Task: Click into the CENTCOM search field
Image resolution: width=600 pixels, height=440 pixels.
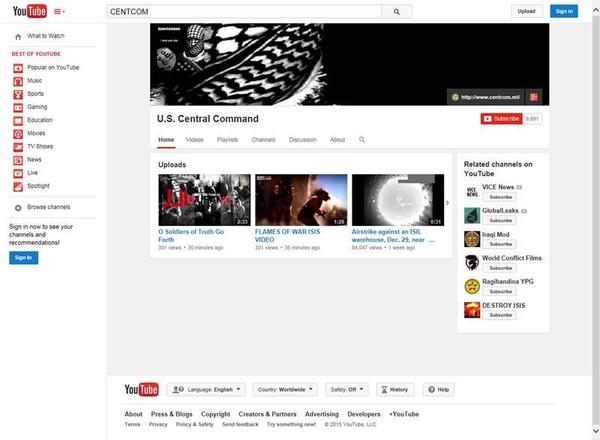Action: click(243, 11)
